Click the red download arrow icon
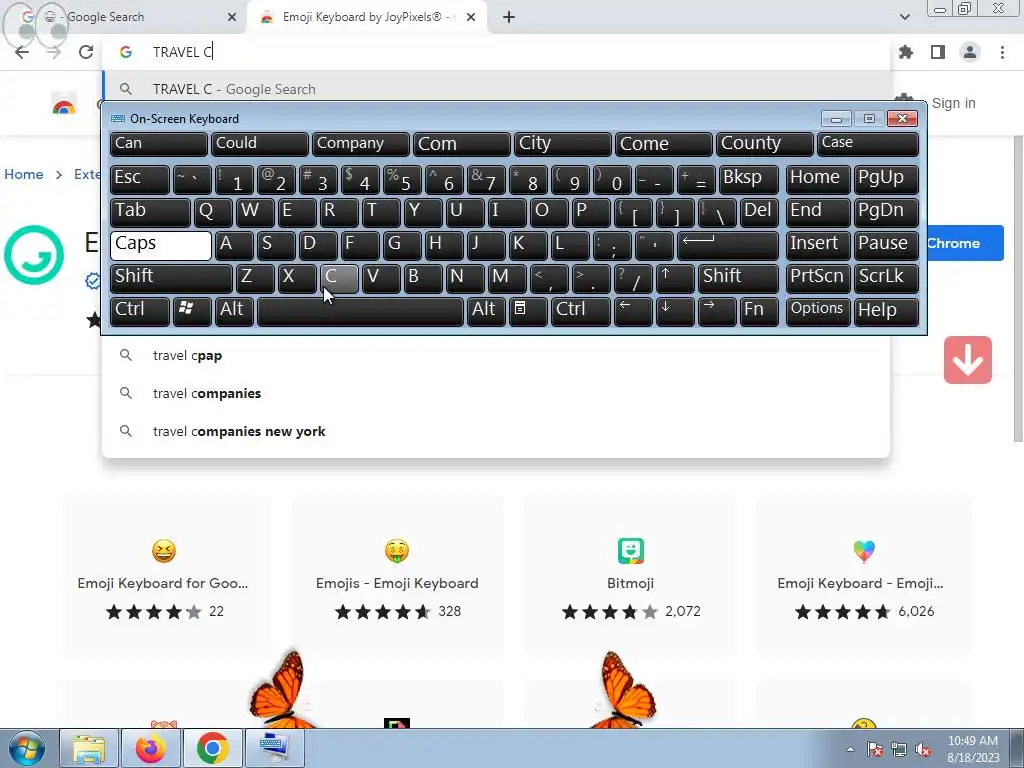The image size is (1024, 768). pos(968,360)
